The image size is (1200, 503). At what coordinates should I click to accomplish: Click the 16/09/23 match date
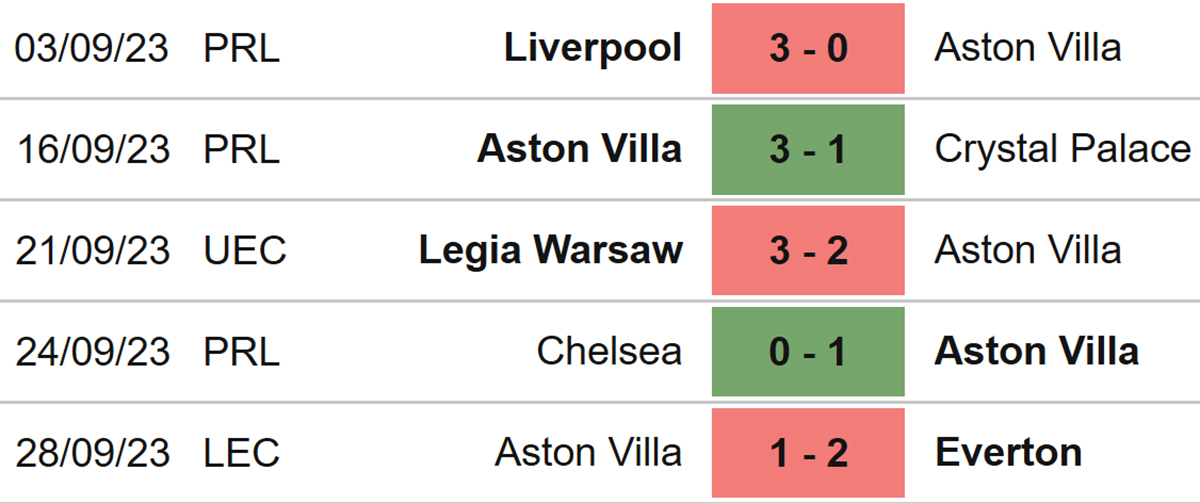point(93,149)
